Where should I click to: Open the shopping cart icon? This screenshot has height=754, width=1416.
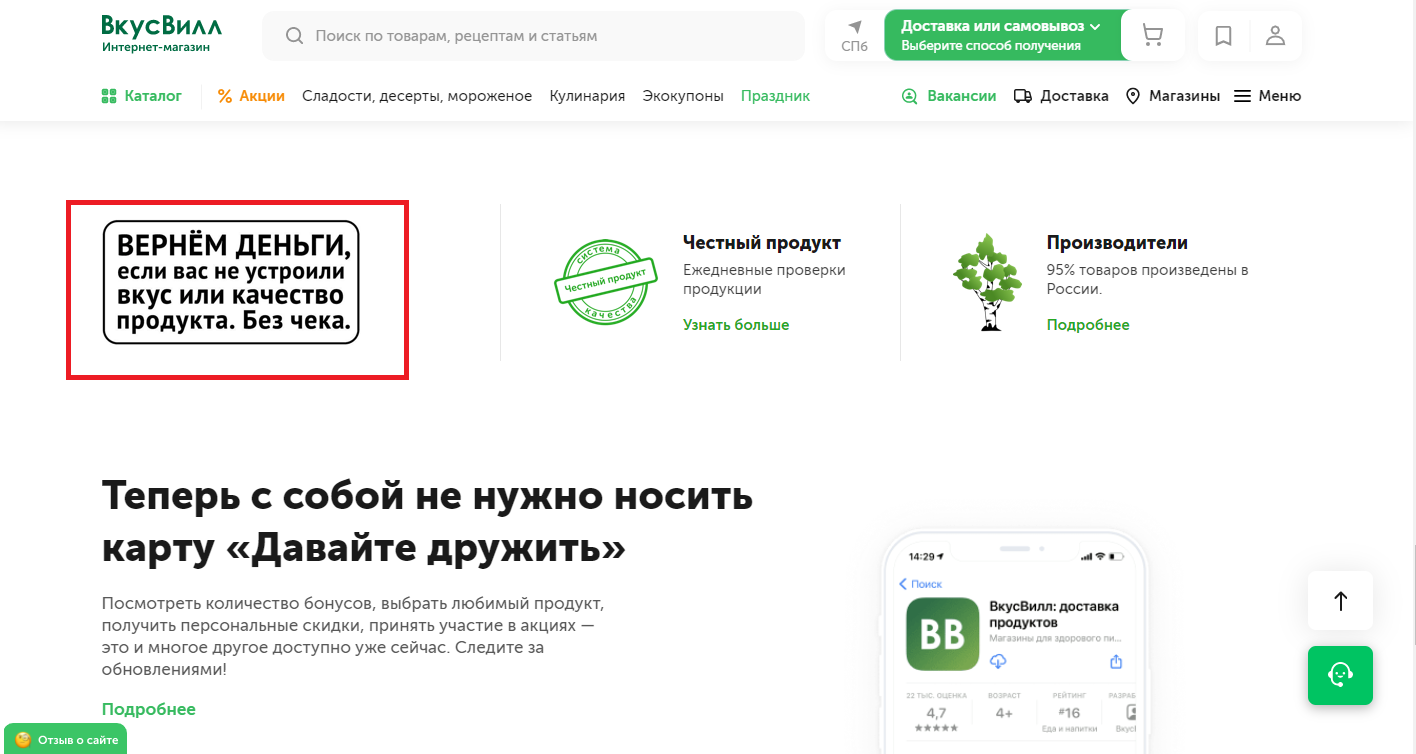click(1152, 36)
